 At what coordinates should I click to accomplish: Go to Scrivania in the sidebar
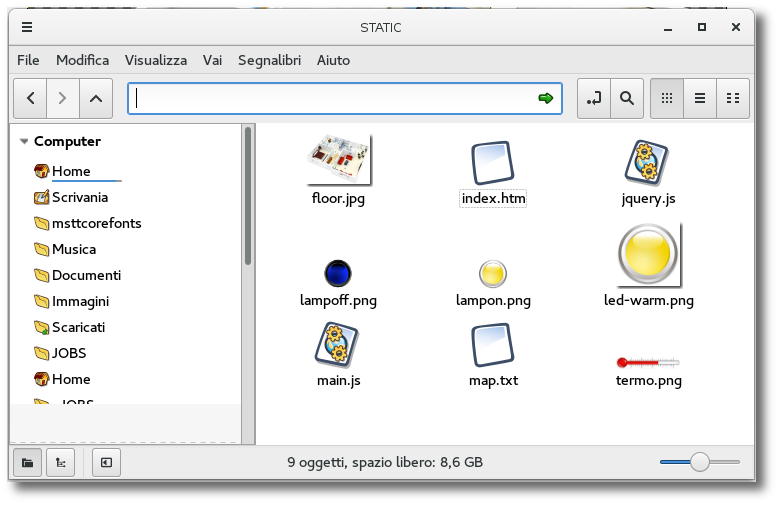coord(79,197)
